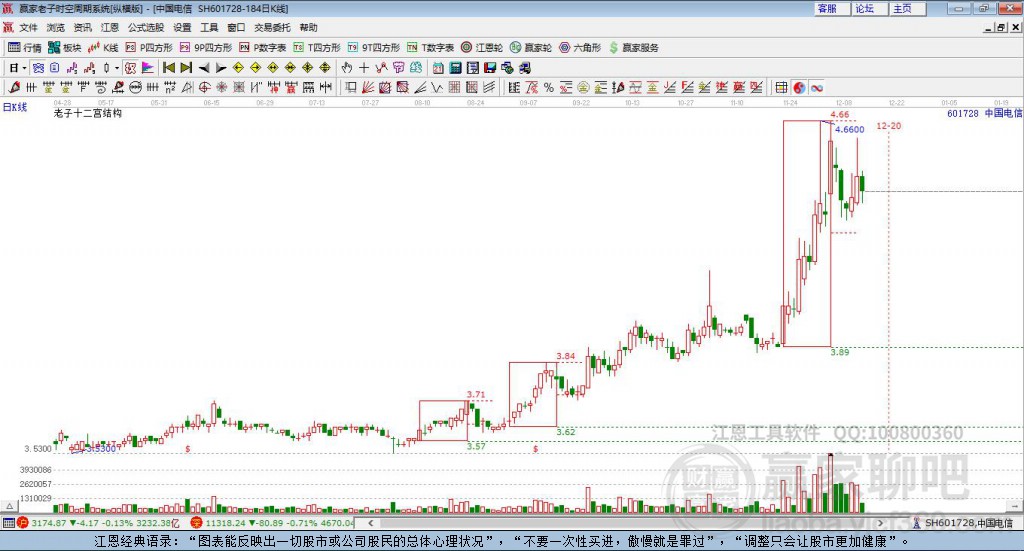Open the P数字表 tool
This screenshot has width=1024, height=551.
coord(263,48)
